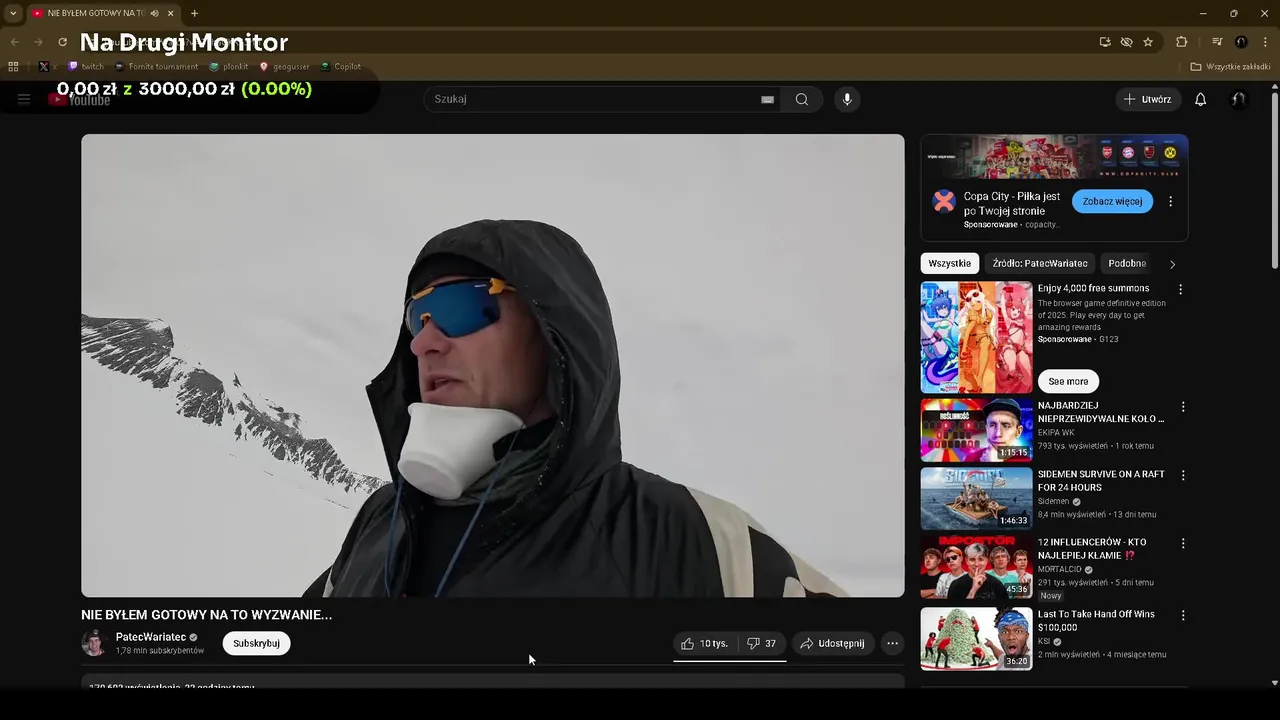Open the YouTube guide hamburger menu

(24, 99)
